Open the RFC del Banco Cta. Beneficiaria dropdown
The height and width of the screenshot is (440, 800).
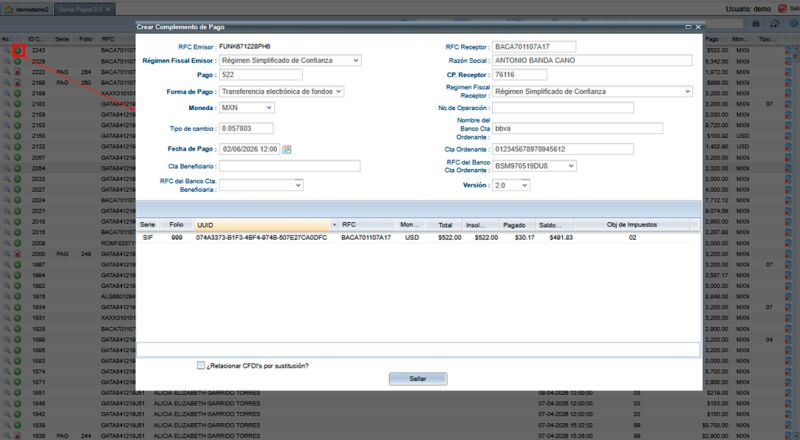298,185
